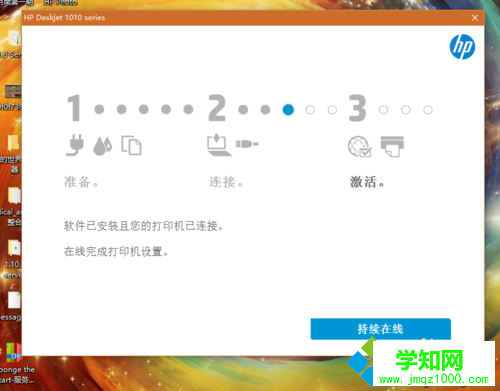Select the colorful archive icon at desktop bottom-left
The width and height of the screenshot is (500, 391).
pos(14,353)
